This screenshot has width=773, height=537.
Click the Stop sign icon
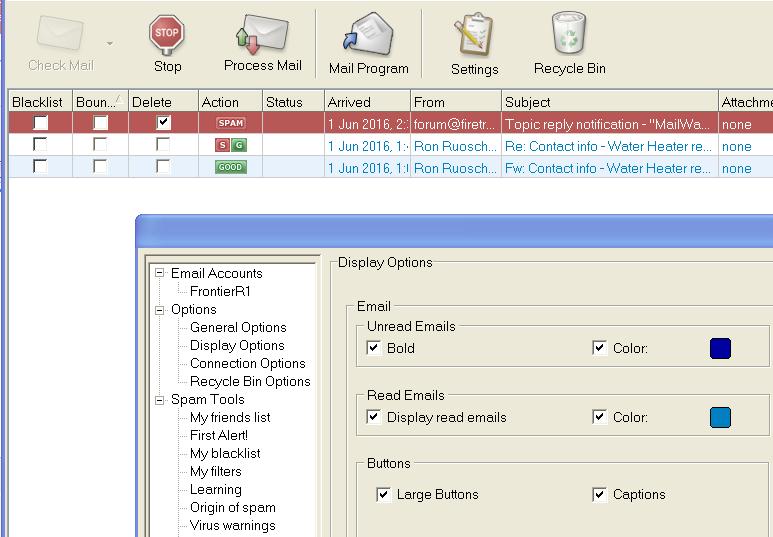click(167, 34)
